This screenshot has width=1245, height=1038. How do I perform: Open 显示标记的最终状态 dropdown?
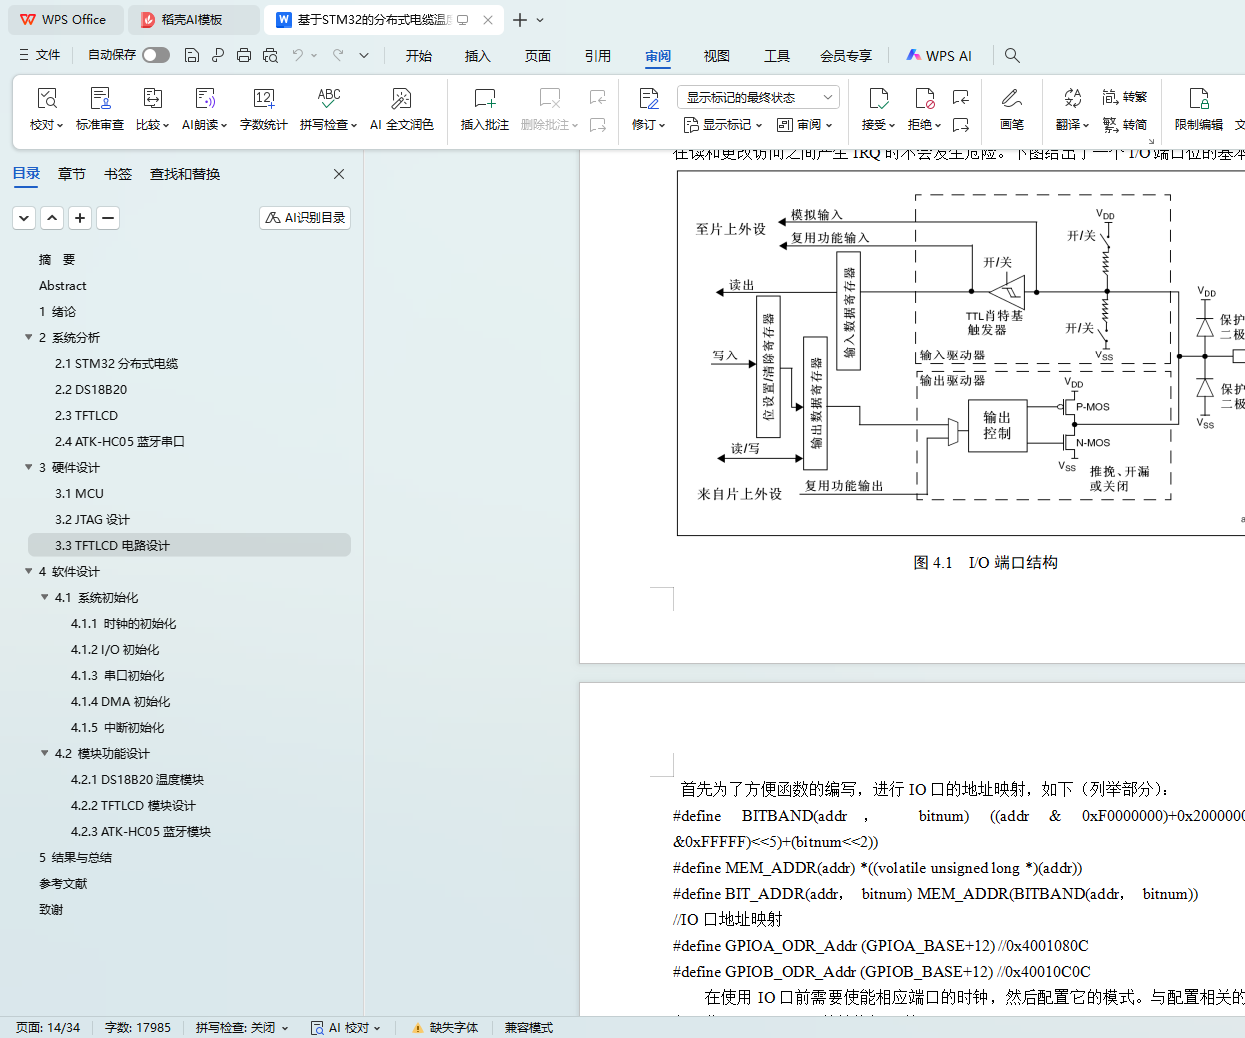[x=757, y=97]
